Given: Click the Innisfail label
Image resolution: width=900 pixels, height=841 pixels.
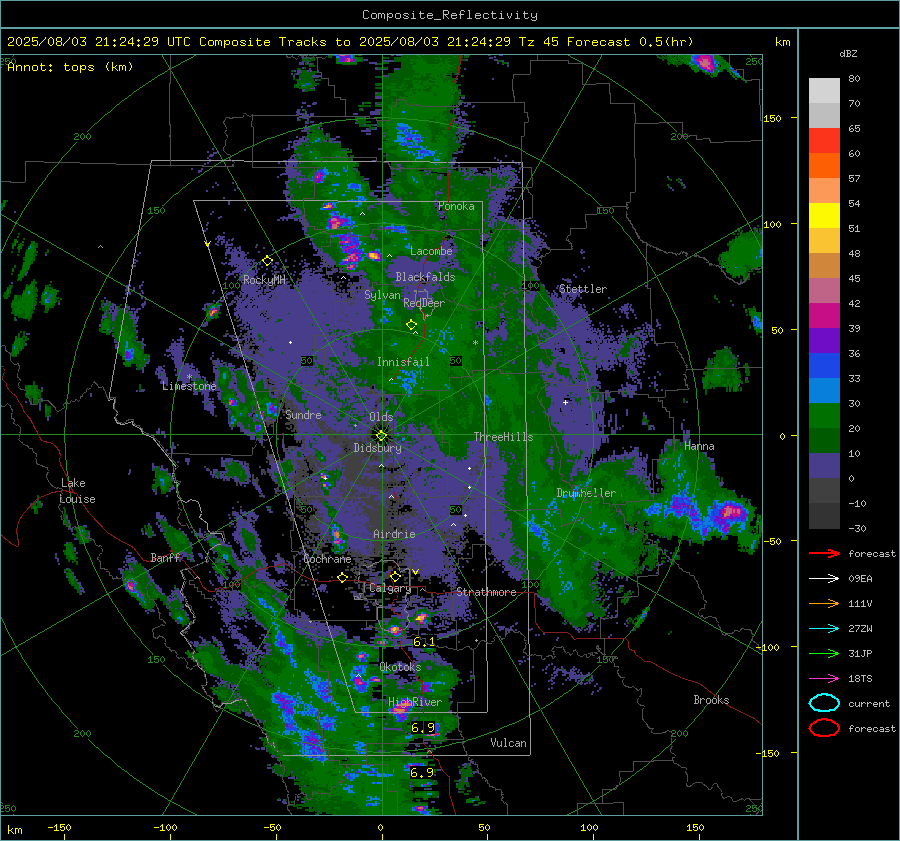Looking at the screenshot, I should pos(403,362).
